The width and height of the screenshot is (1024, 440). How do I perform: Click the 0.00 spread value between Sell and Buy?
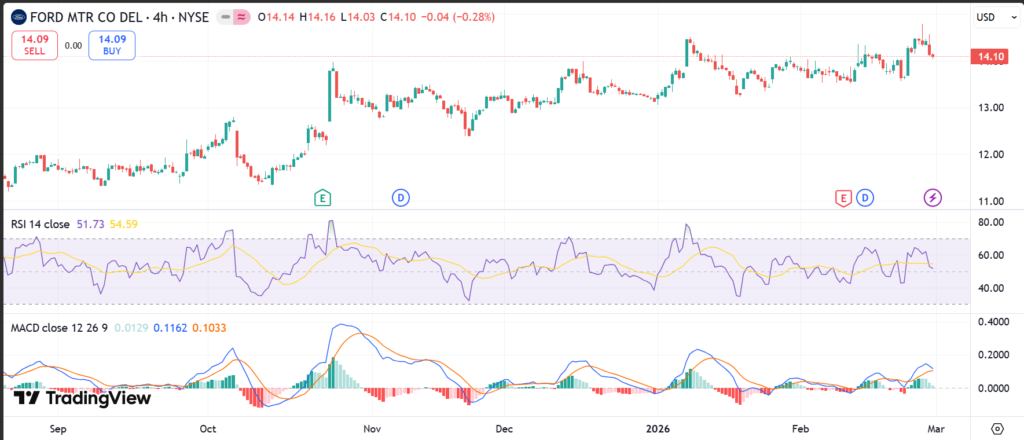[73, 45]
